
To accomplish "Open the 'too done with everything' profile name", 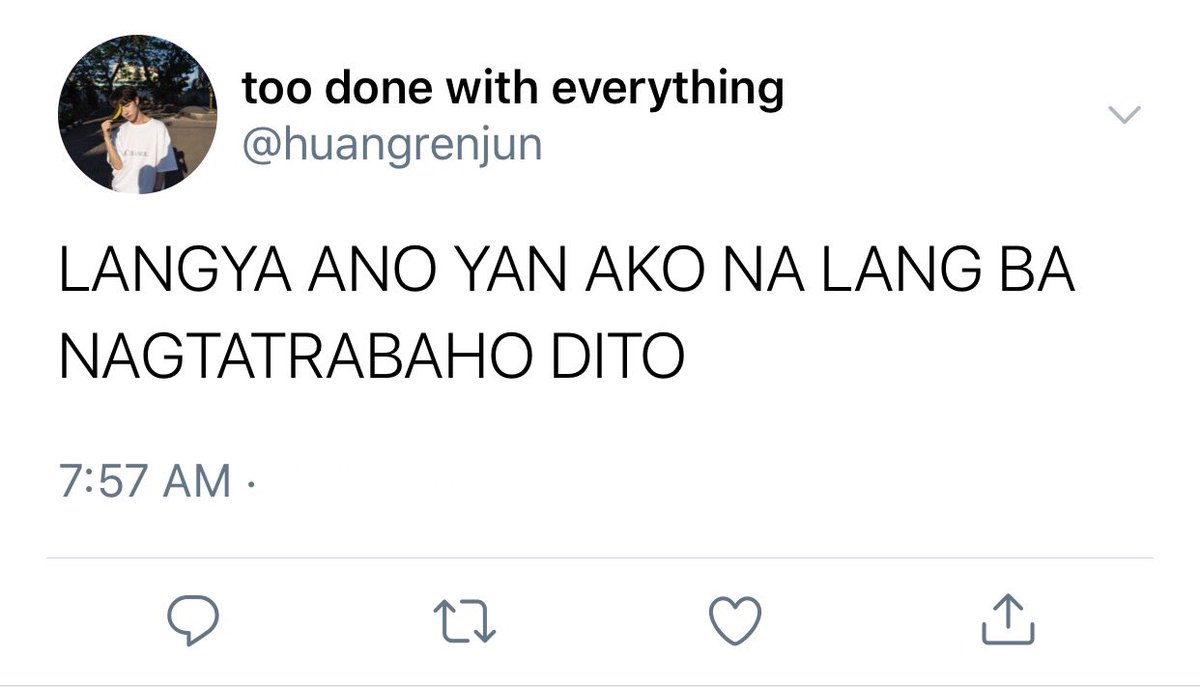I will point(513,90).
